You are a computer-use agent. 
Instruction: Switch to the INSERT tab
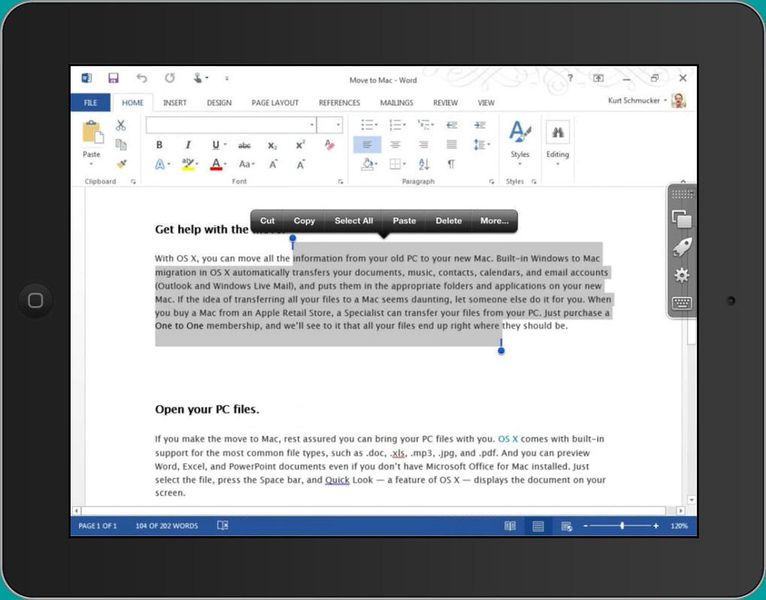click(x=175, y=103)
